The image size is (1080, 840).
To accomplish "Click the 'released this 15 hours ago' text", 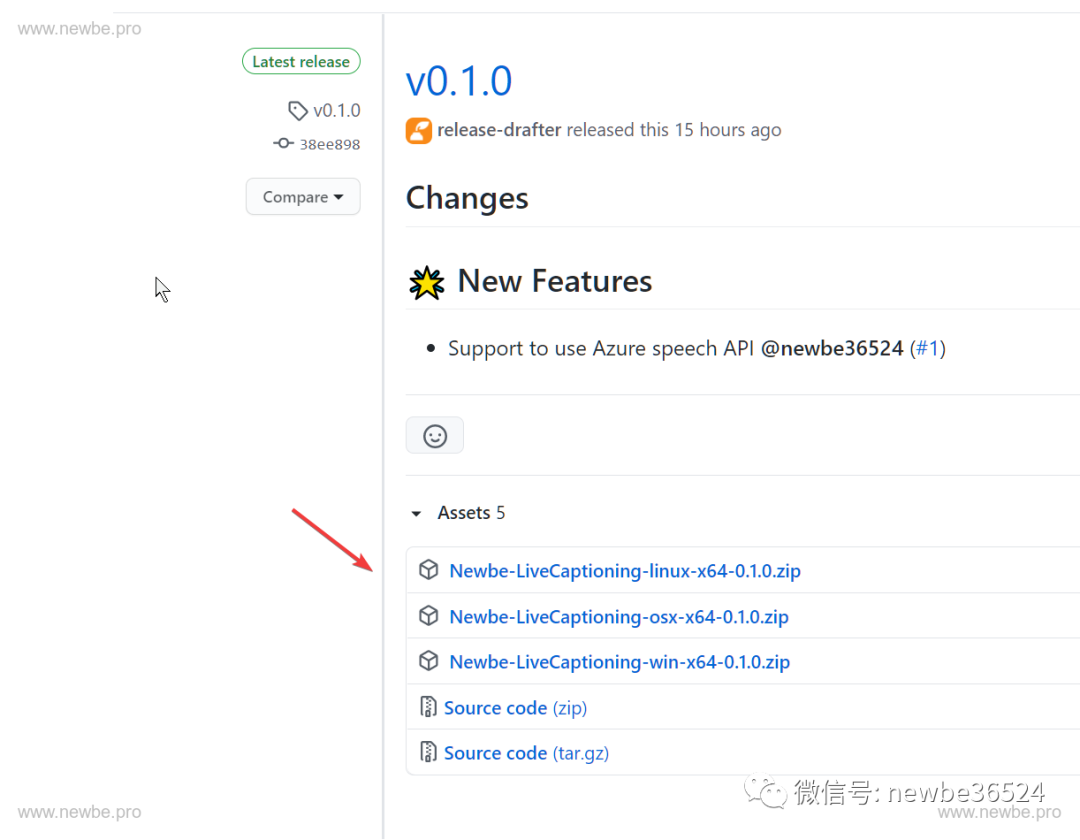I will (674, 130).
